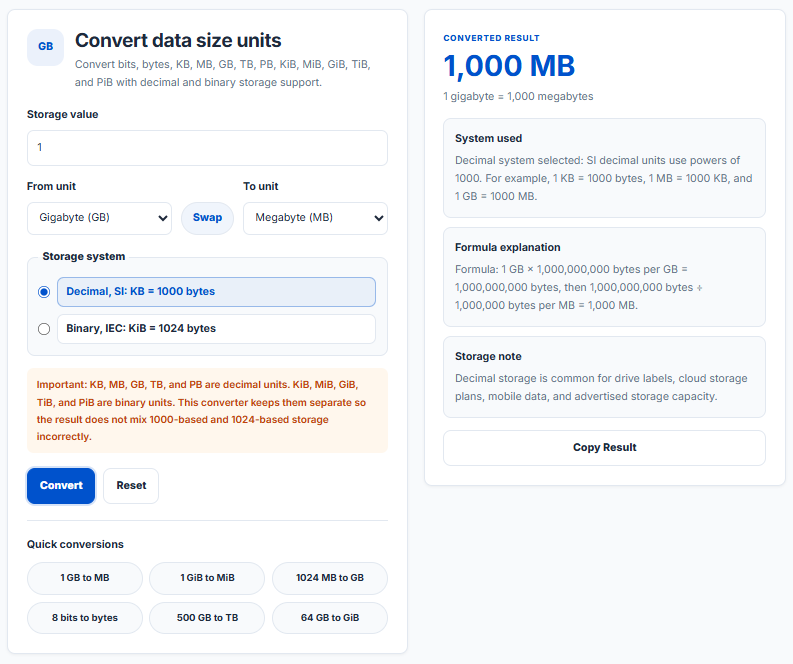
Task: Click the 'CONVERTED RESULT' label
Action: (x=492, y=38)
